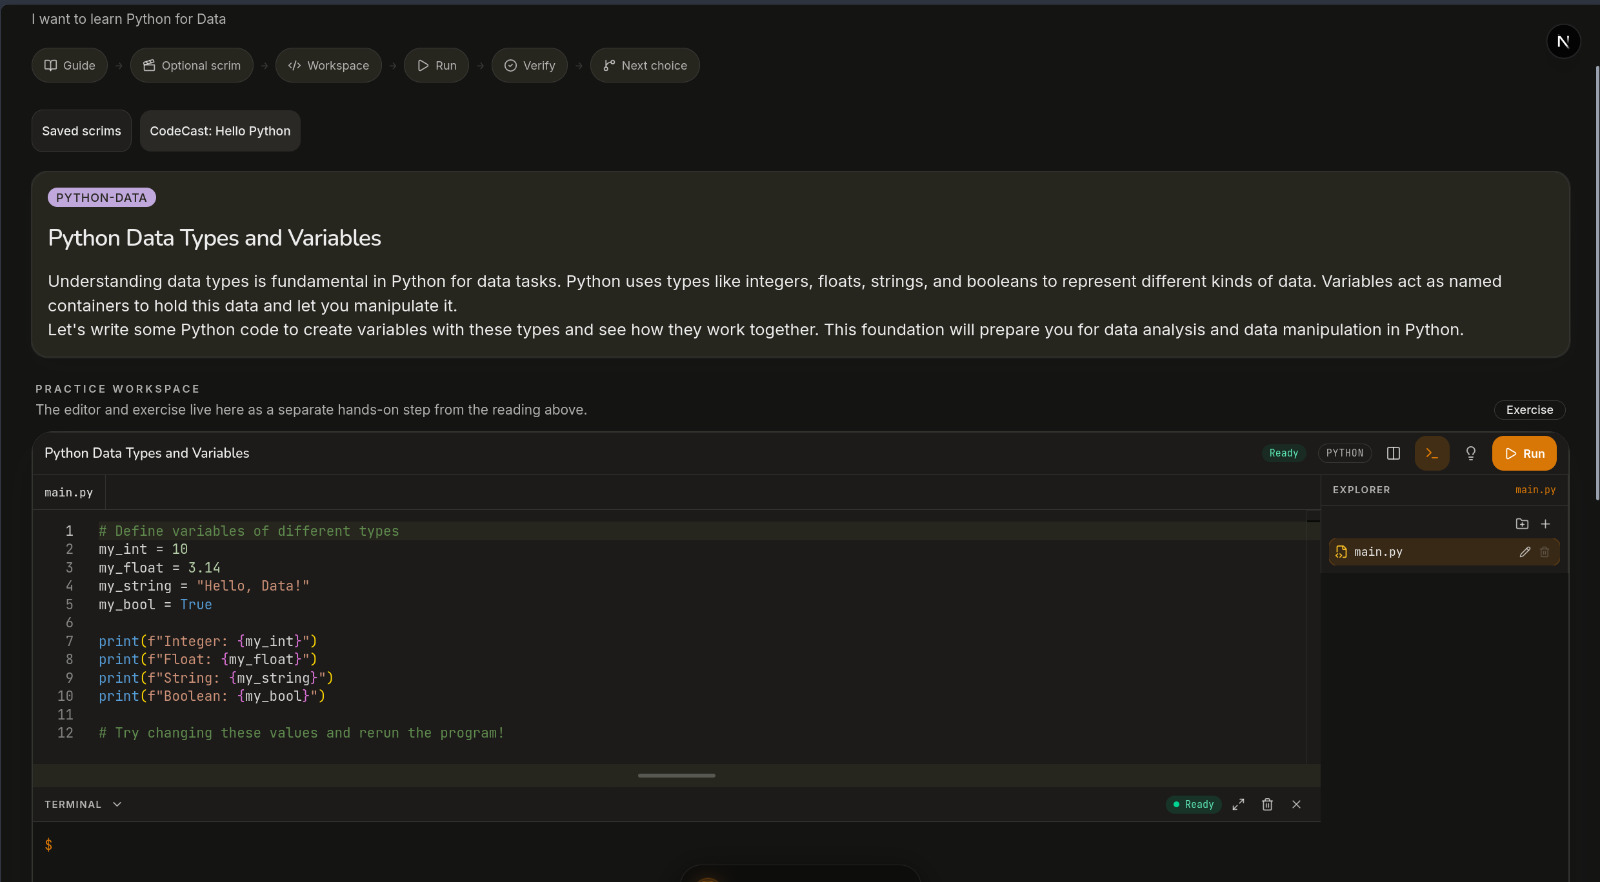
Task: Show the hint lightbulb
Action: tap(1471, 453)
